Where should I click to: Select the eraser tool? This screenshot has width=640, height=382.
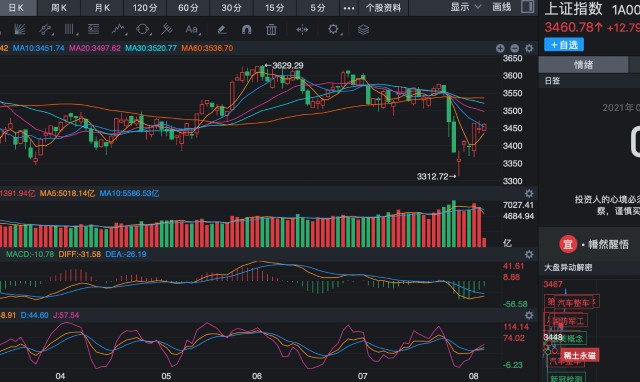(x=222, y=29)
